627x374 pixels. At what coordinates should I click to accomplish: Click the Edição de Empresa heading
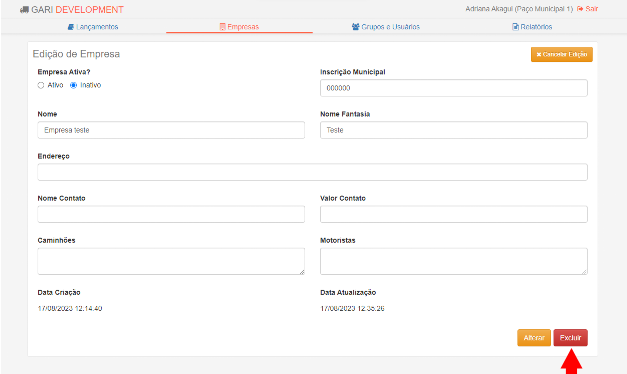(x=76, y=54)
